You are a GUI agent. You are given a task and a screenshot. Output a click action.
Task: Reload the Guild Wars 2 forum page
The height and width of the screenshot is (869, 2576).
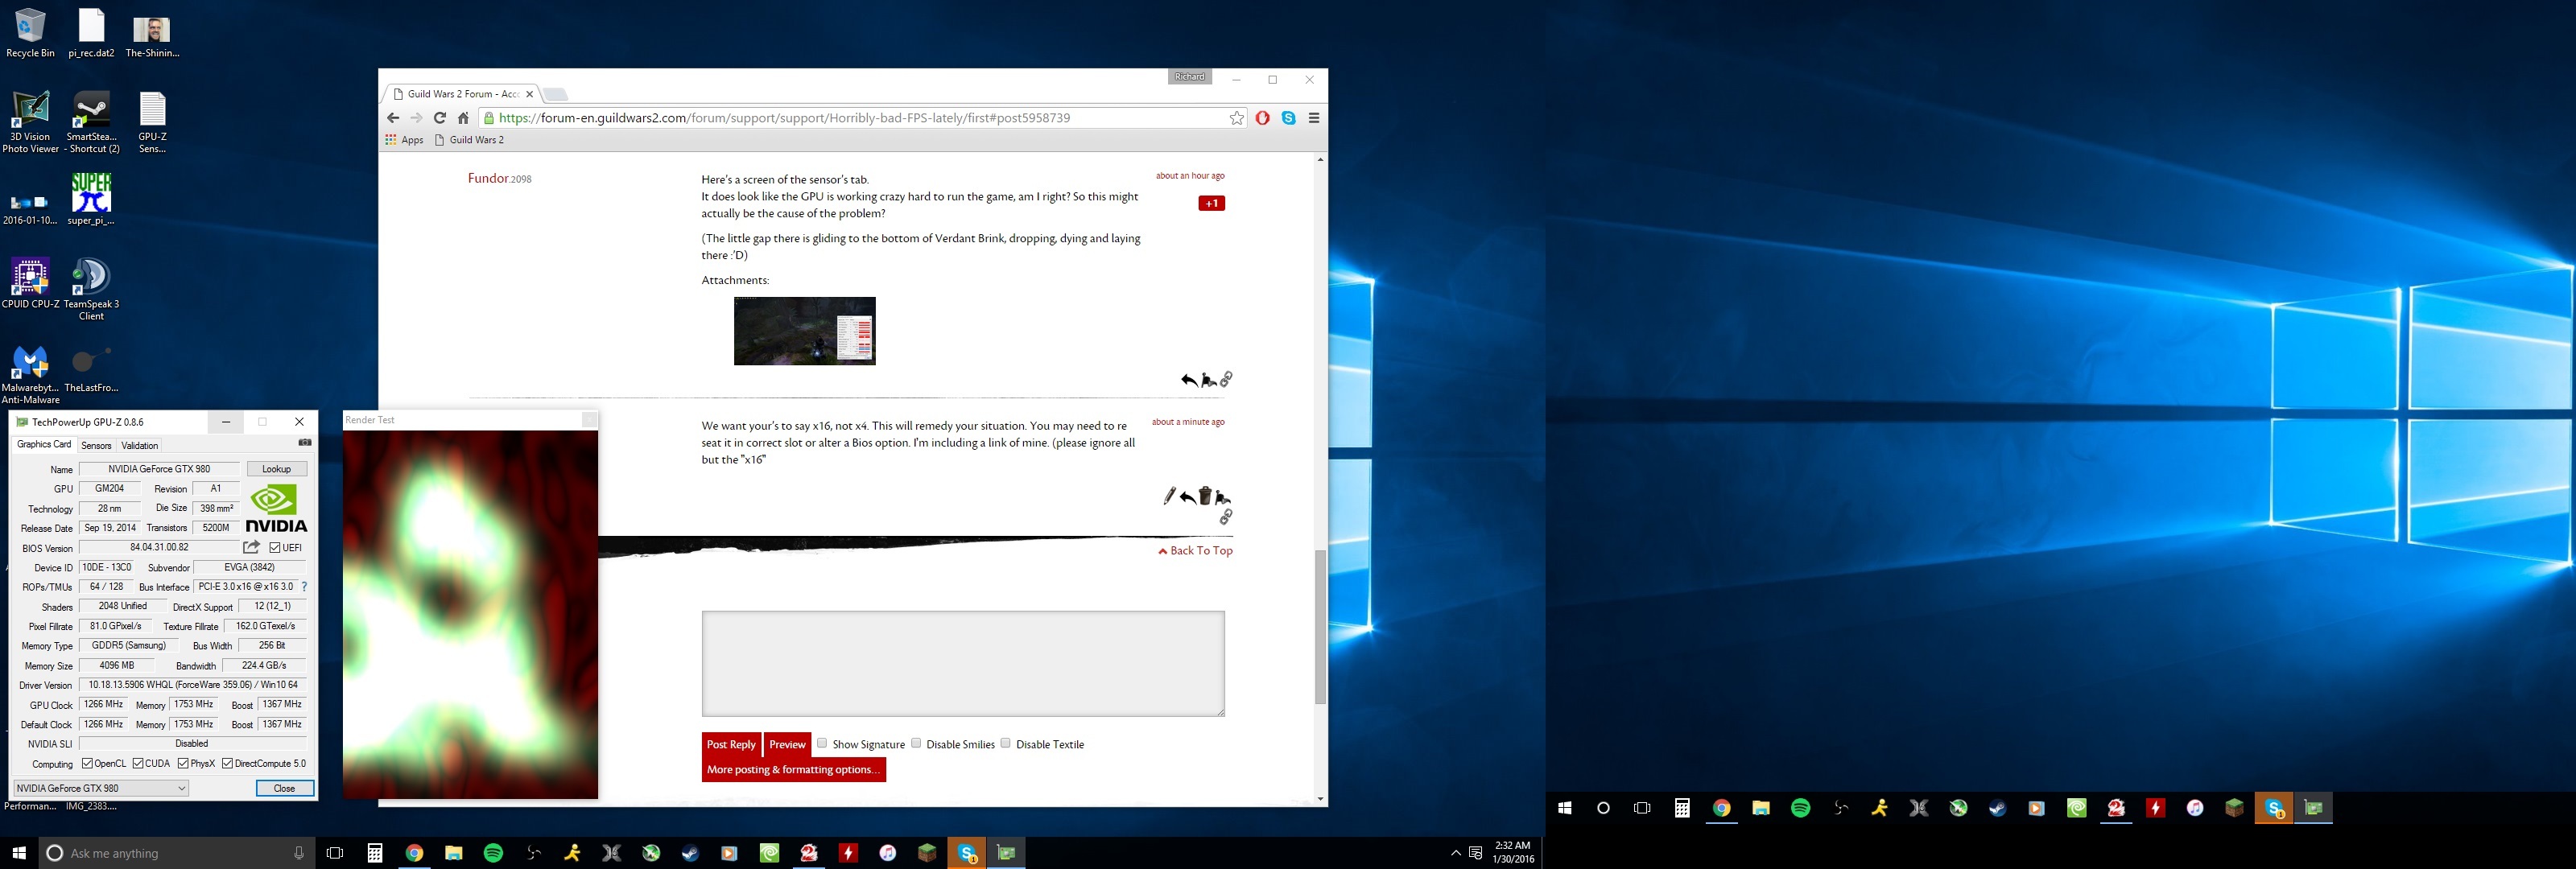coord(439,118)
